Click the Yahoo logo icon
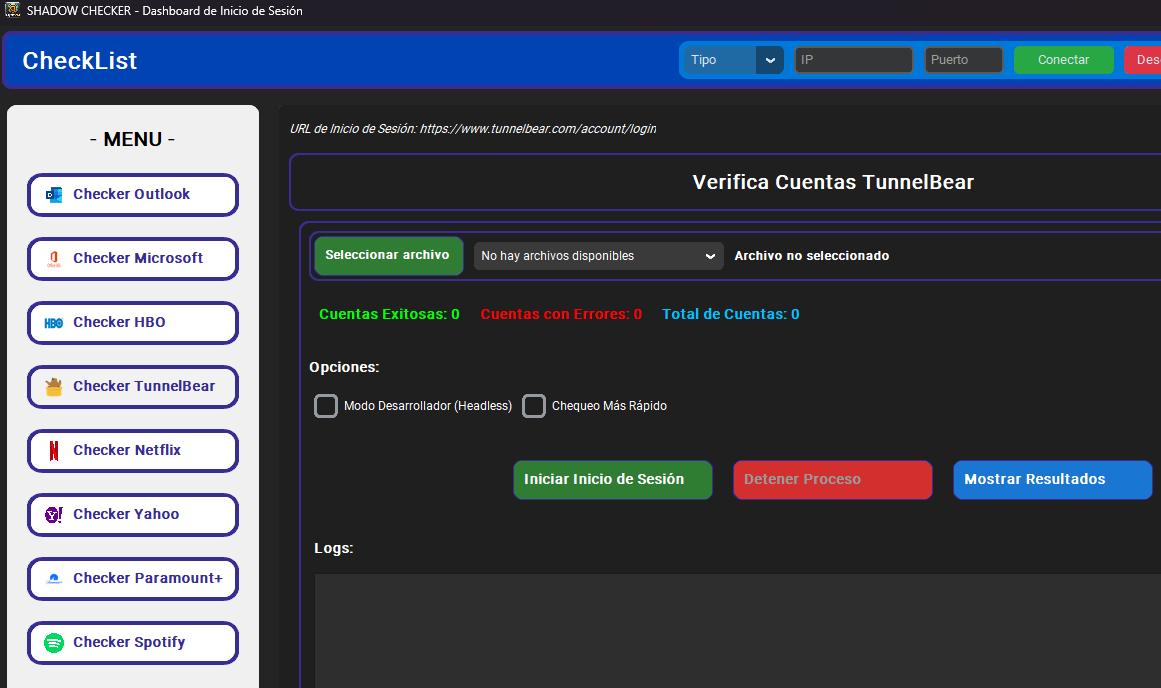Viewport: 1161px width, 688px height. coord(54,515)
